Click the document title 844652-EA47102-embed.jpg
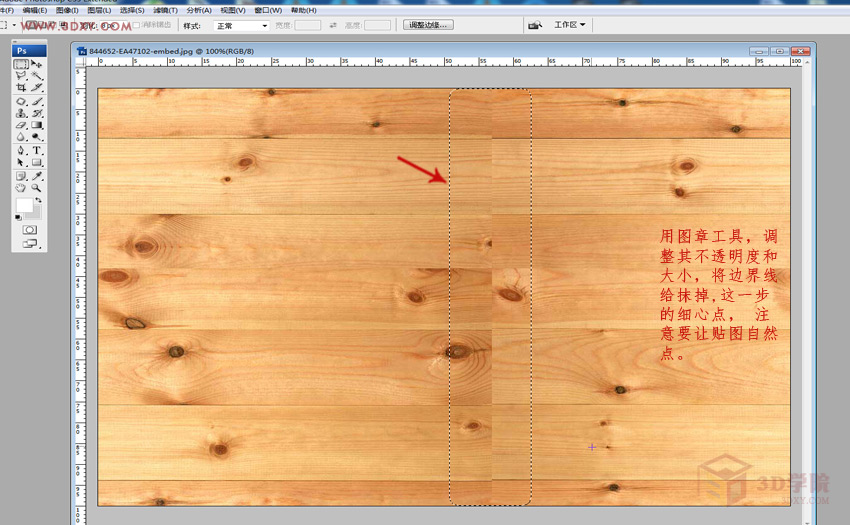 pyautogui.click(x=141, y=51)
